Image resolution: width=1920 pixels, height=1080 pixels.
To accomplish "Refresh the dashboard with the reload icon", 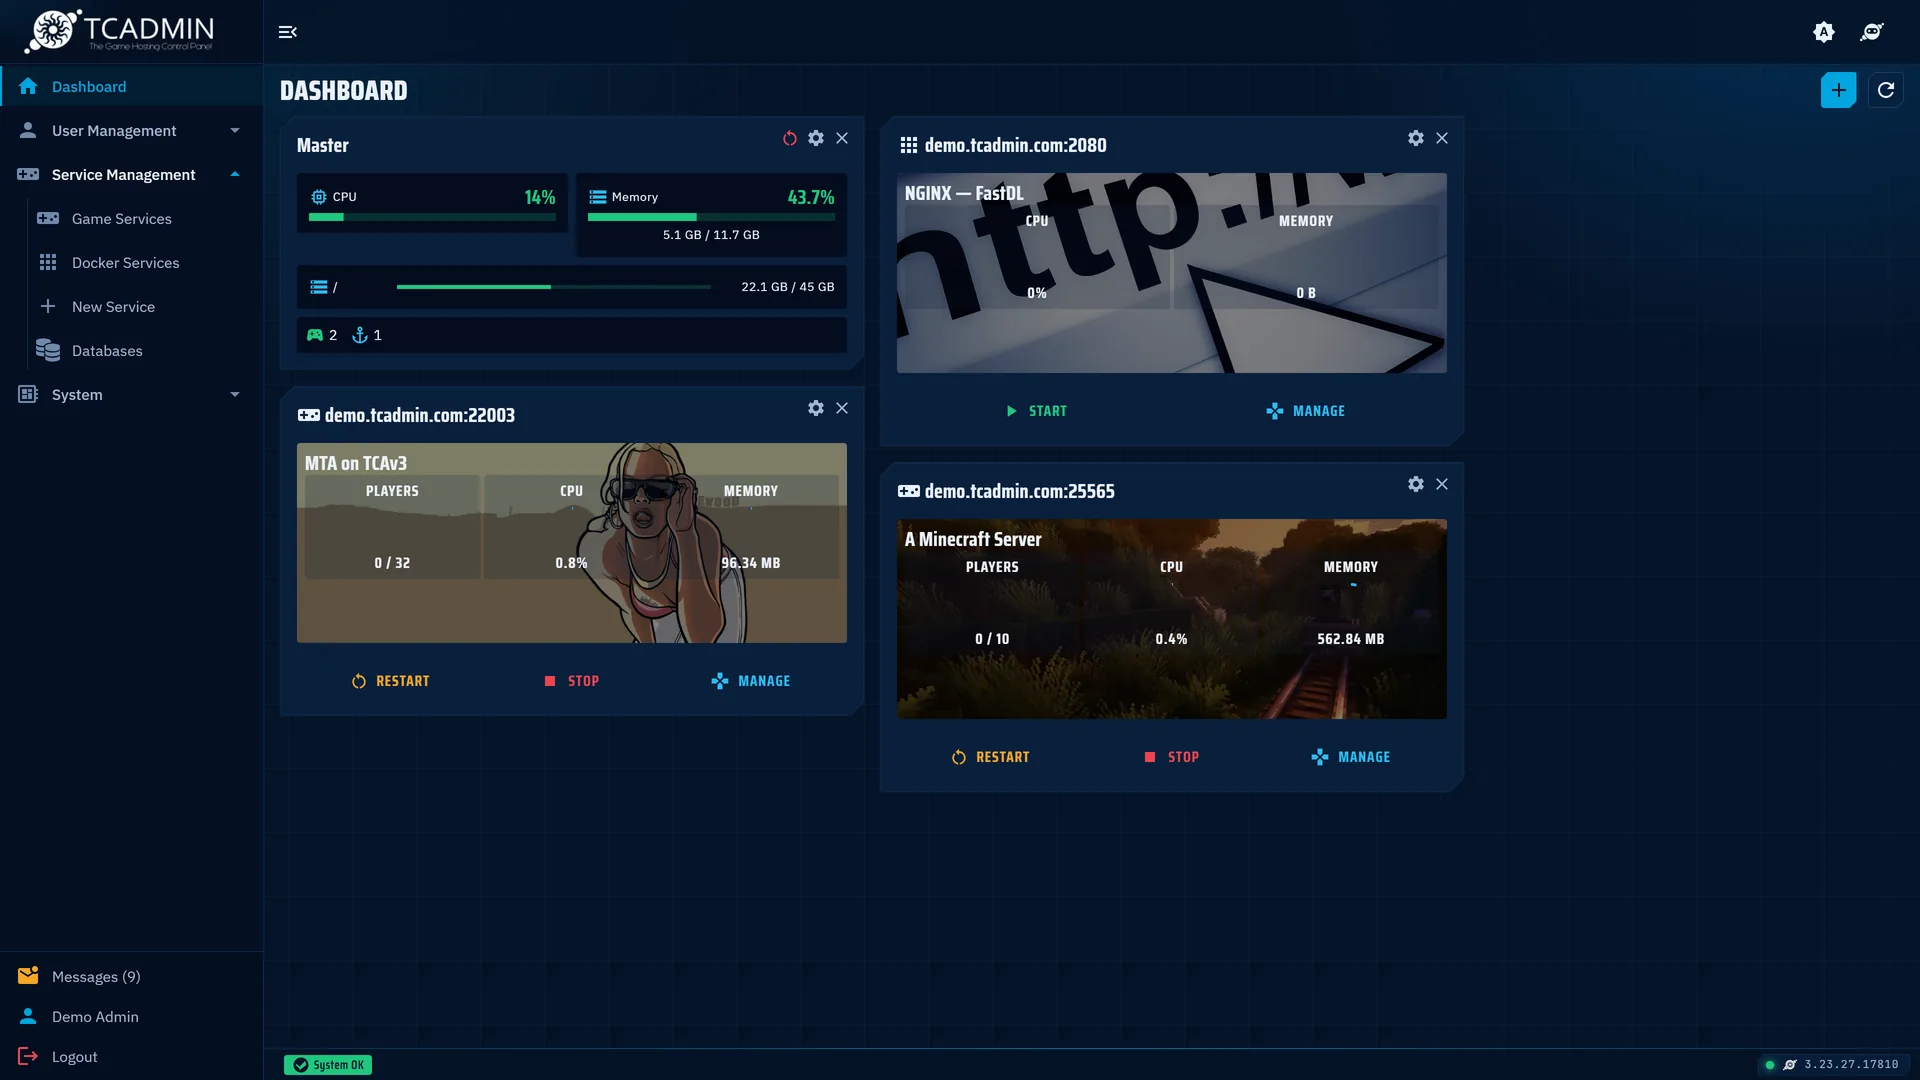I will pyautogui.click(x=1886, y=90).
